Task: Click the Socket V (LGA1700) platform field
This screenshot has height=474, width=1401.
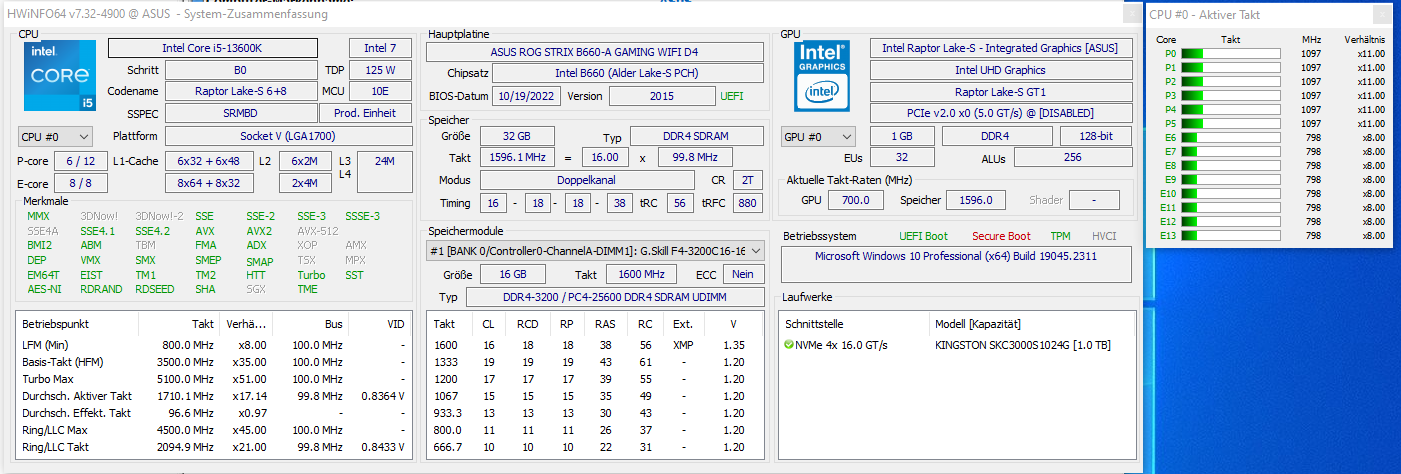Action: click(x=288, y=135)
